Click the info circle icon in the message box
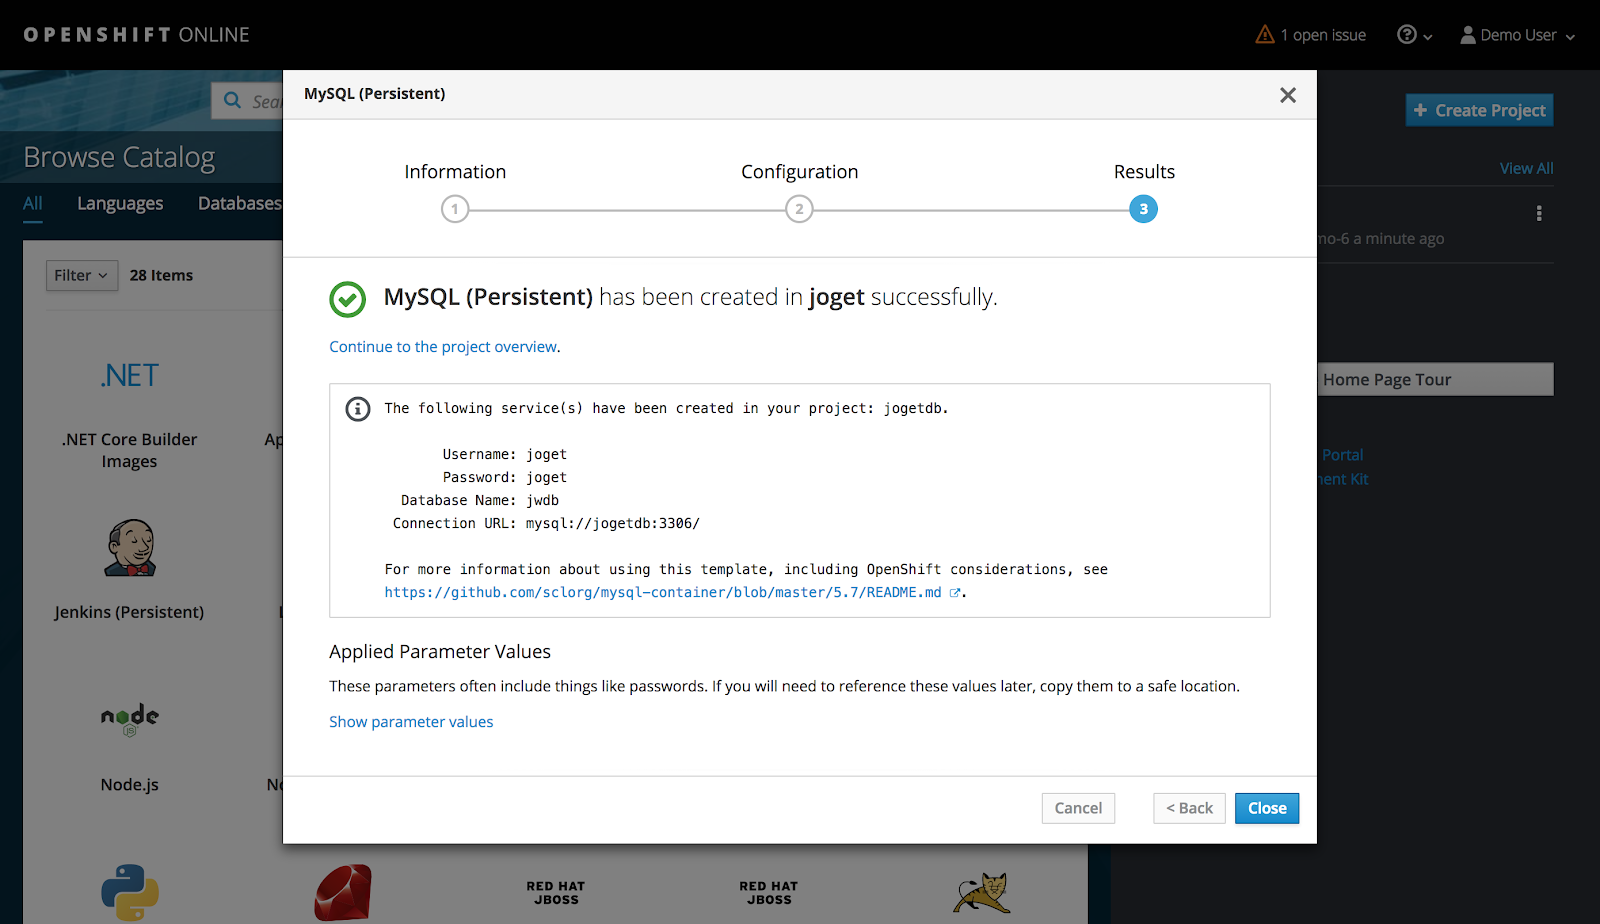 [357, 409]
